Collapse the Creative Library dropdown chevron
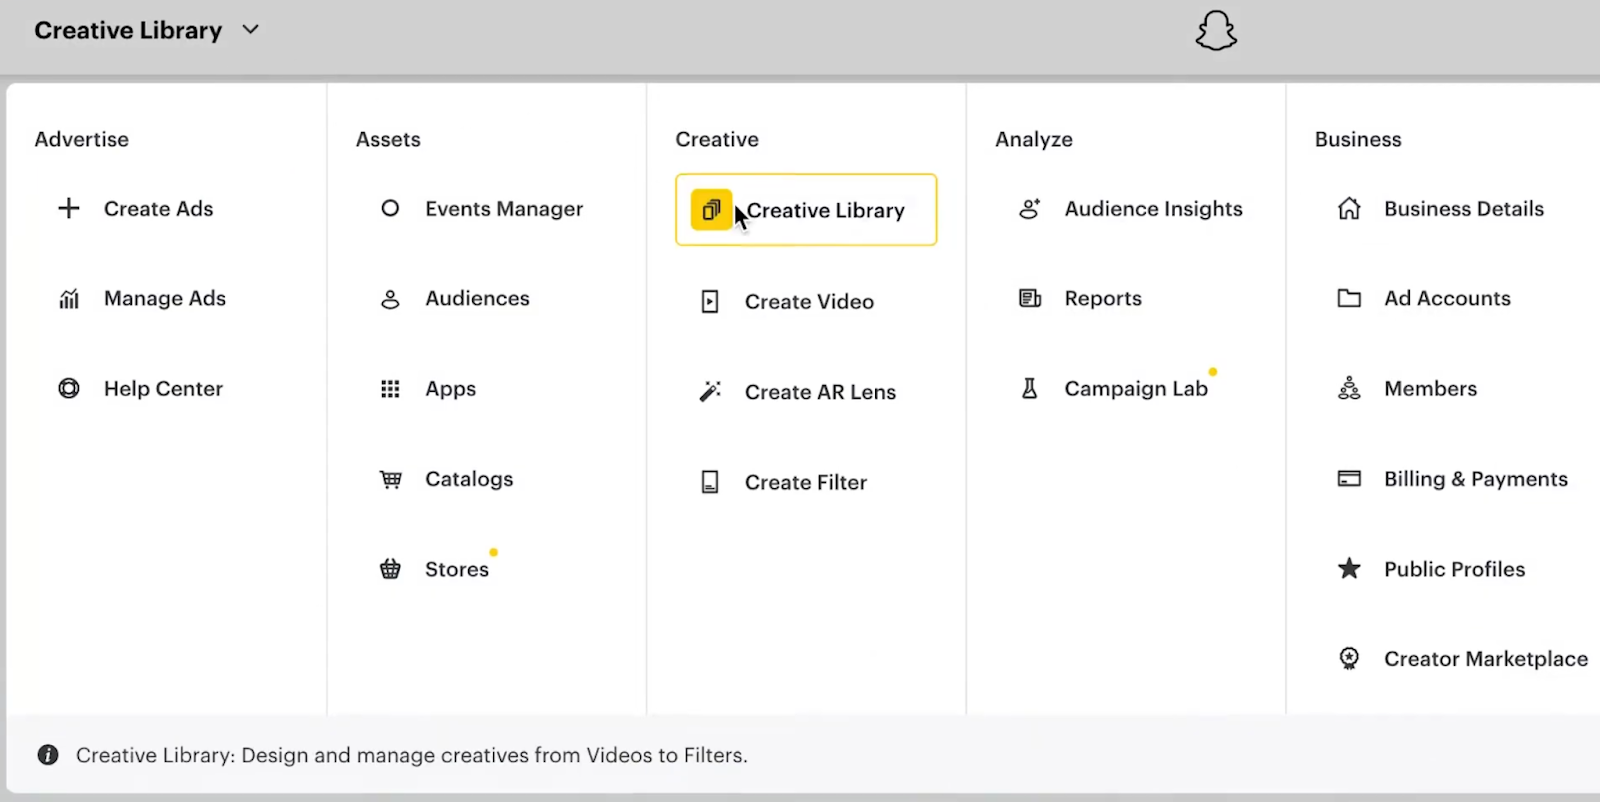 click(251, 30)
